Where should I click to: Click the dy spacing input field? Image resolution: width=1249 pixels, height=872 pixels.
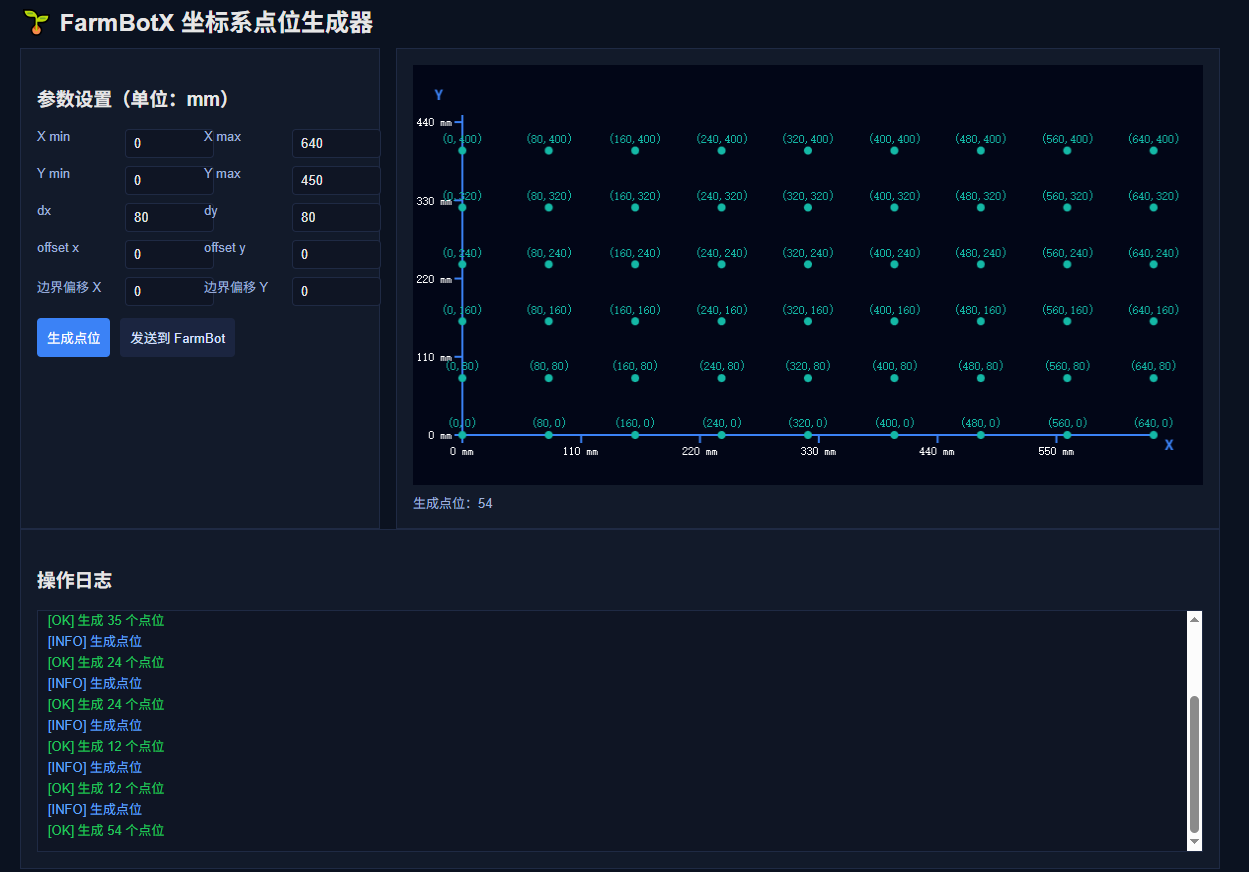coord(335,217)
